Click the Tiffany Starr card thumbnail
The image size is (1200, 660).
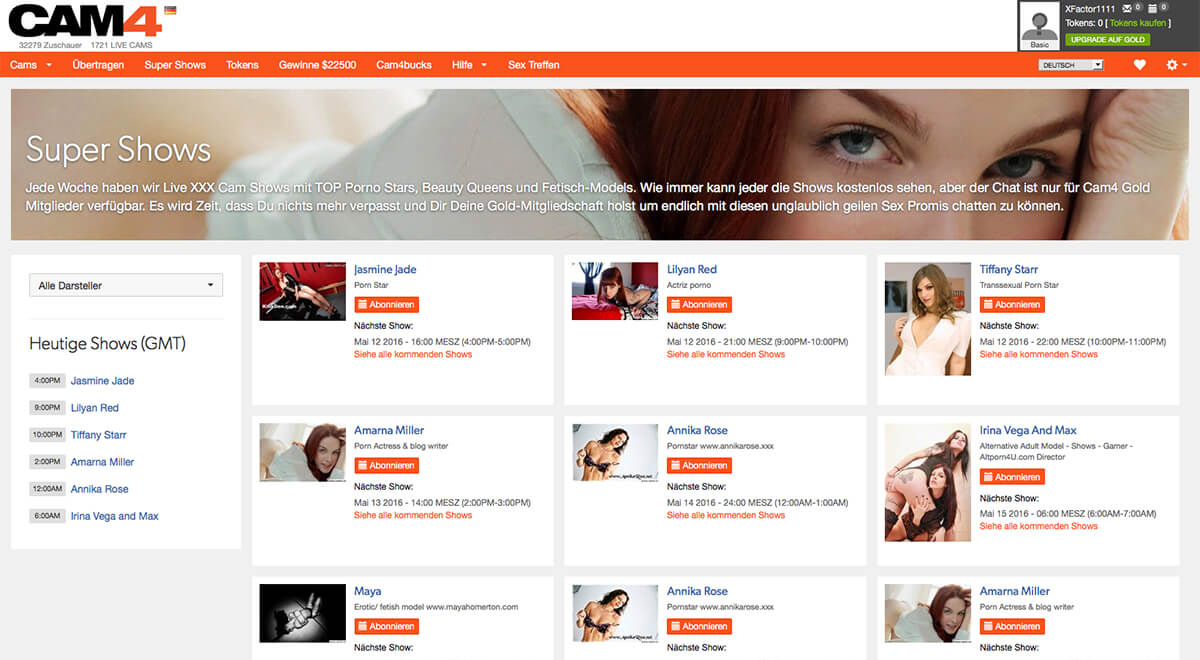pyautogui.click(x=928, y=319)
